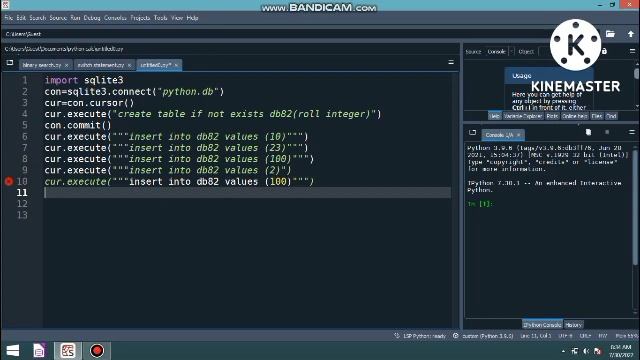Open the IPython console options menu
The image size is (640, 360).
632,132
